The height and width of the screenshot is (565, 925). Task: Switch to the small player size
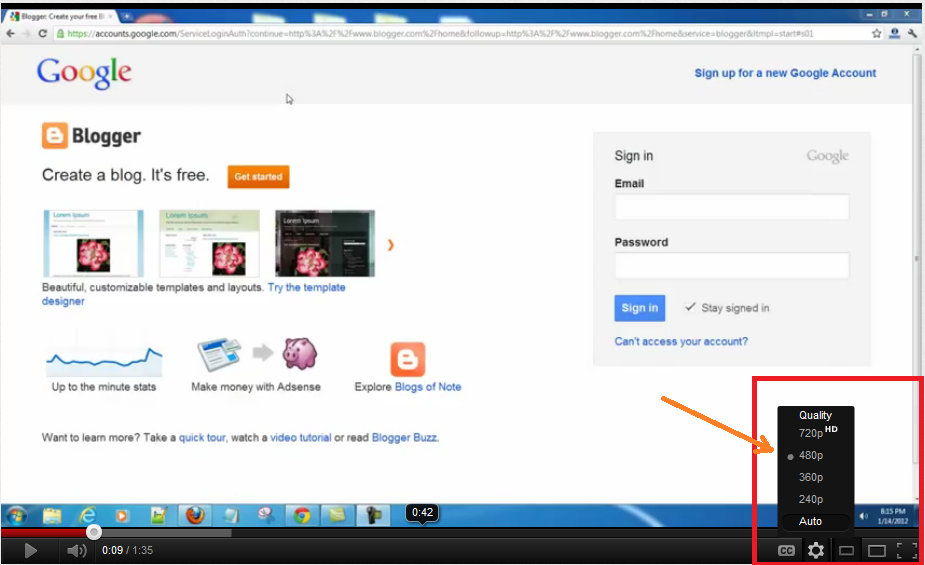847,551
